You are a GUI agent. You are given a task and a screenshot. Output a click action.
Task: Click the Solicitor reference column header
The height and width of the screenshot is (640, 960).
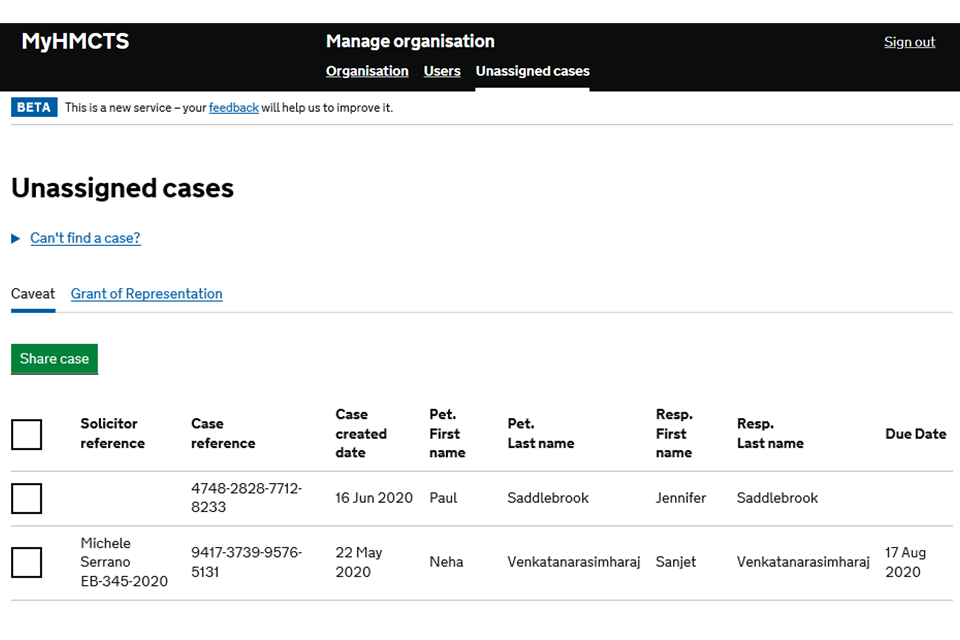pyautogui.click(x=112, y=434)
